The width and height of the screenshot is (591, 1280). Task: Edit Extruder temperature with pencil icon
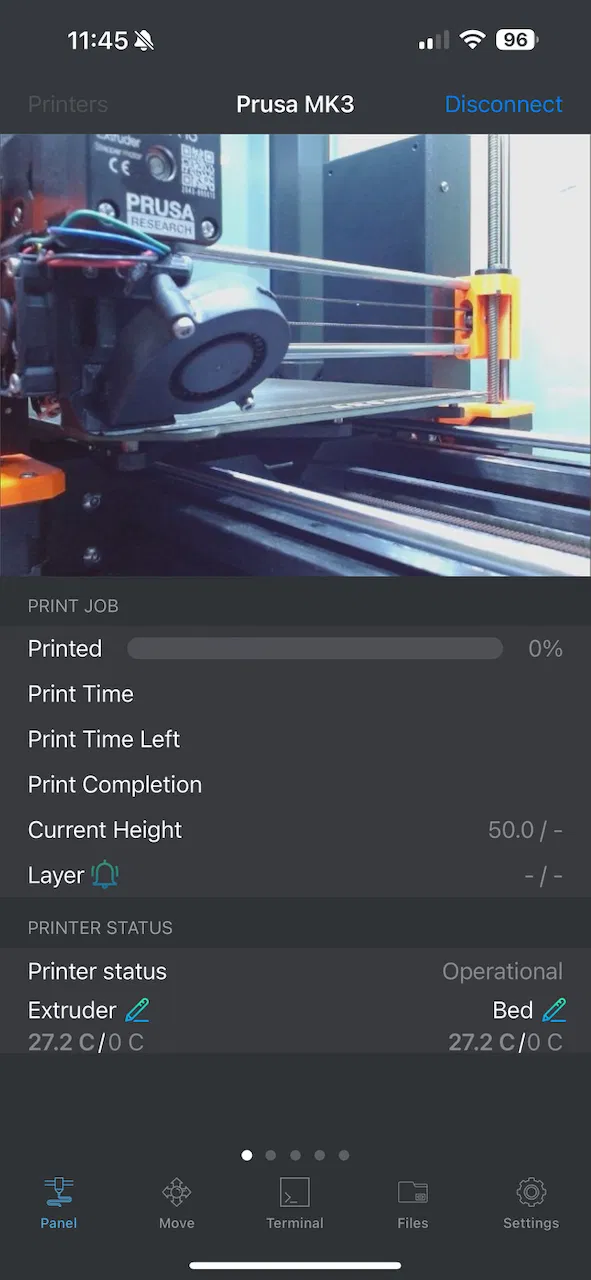tap(137, 1010)
